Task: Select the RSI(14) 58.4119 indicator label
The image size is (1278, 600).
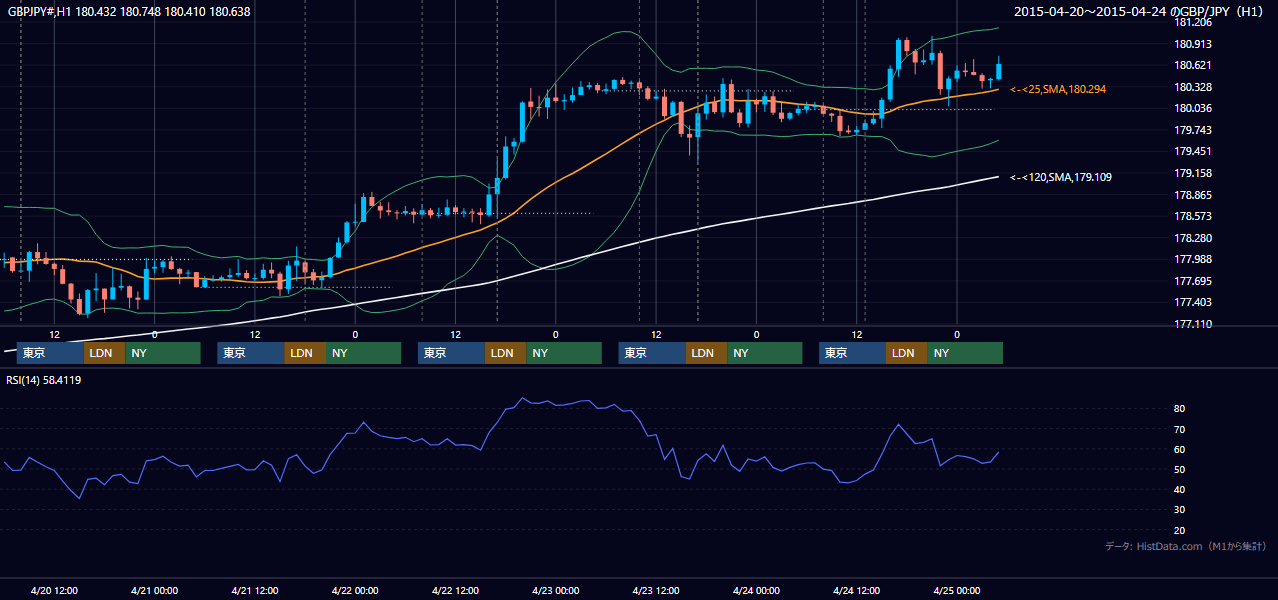Action: (x=44, y=380)
